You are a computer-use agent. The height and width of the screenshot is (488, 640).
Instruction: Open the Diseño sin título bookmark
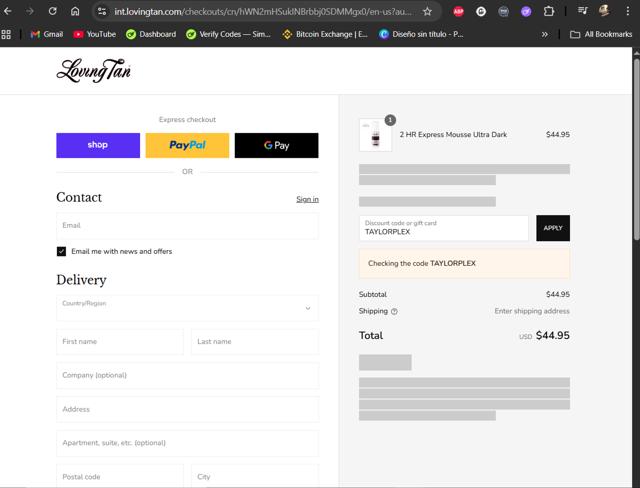(421, 34)
